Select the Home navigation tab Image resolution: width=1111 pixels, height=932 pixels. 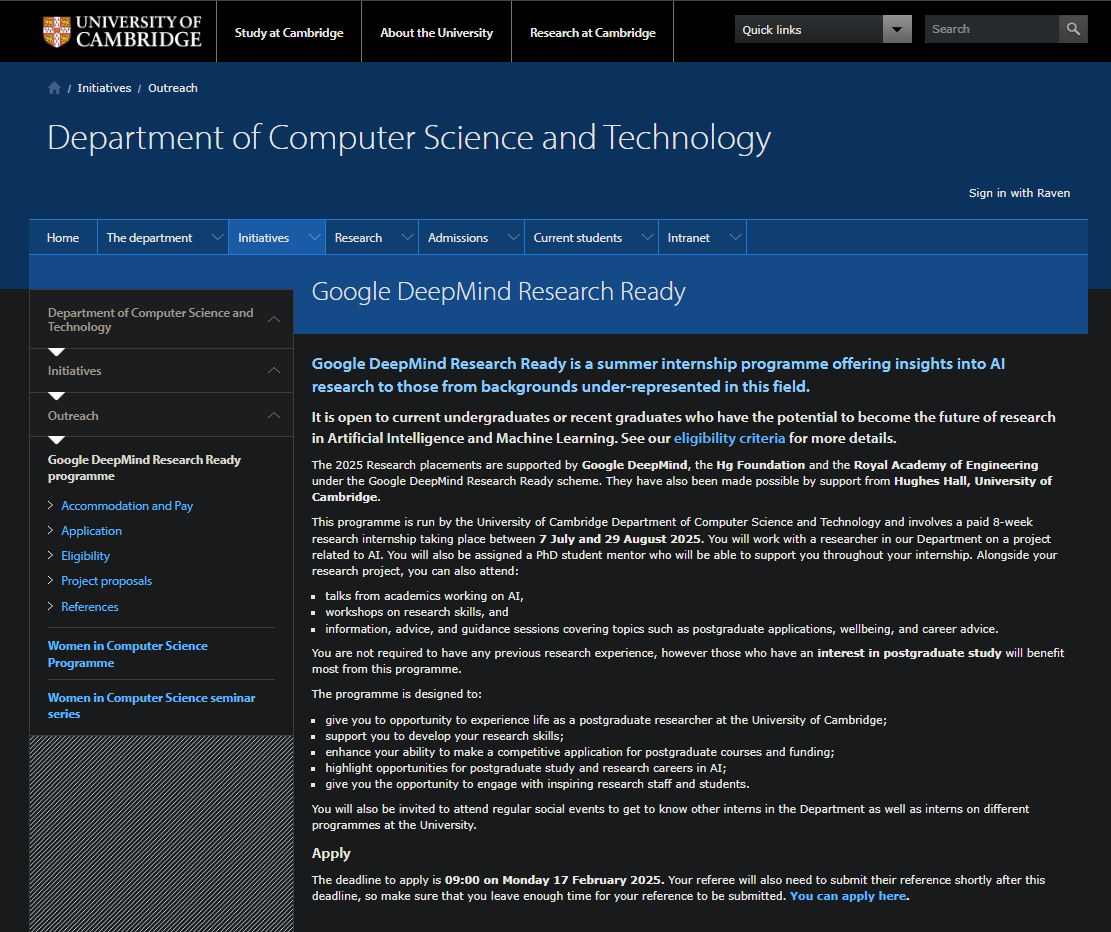(x=63, y=237)
